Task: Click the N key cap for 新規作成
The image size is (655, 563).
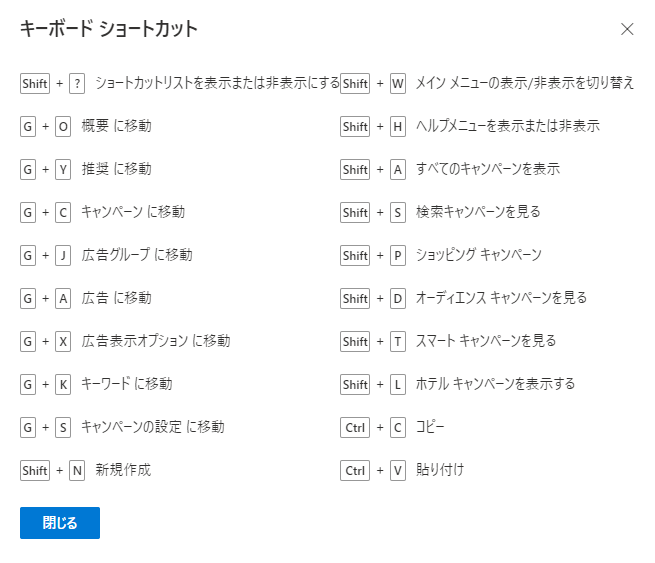Action: (77, 470)
